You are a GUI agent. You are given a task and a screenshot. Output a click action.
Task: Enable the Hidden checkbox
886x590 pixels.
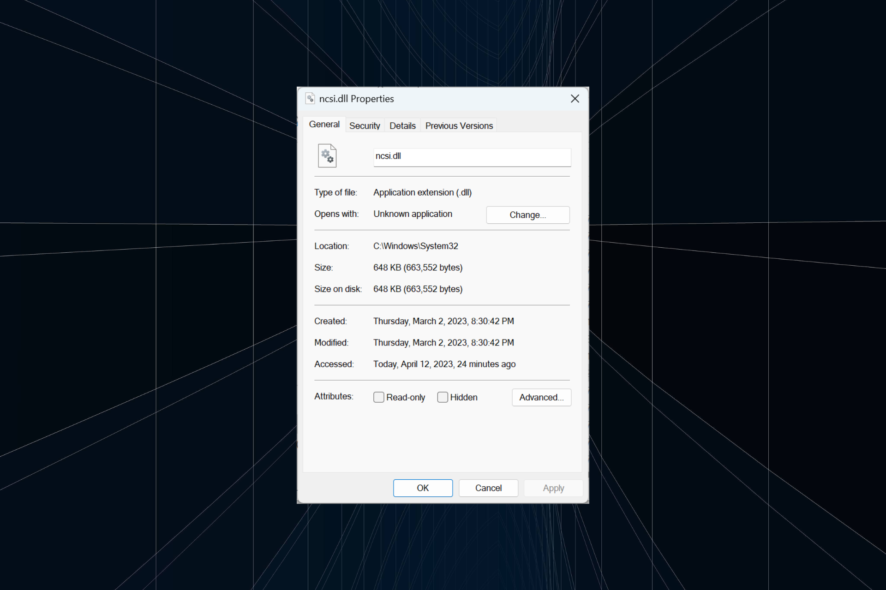pyautogui.click(x=442, y=397)
